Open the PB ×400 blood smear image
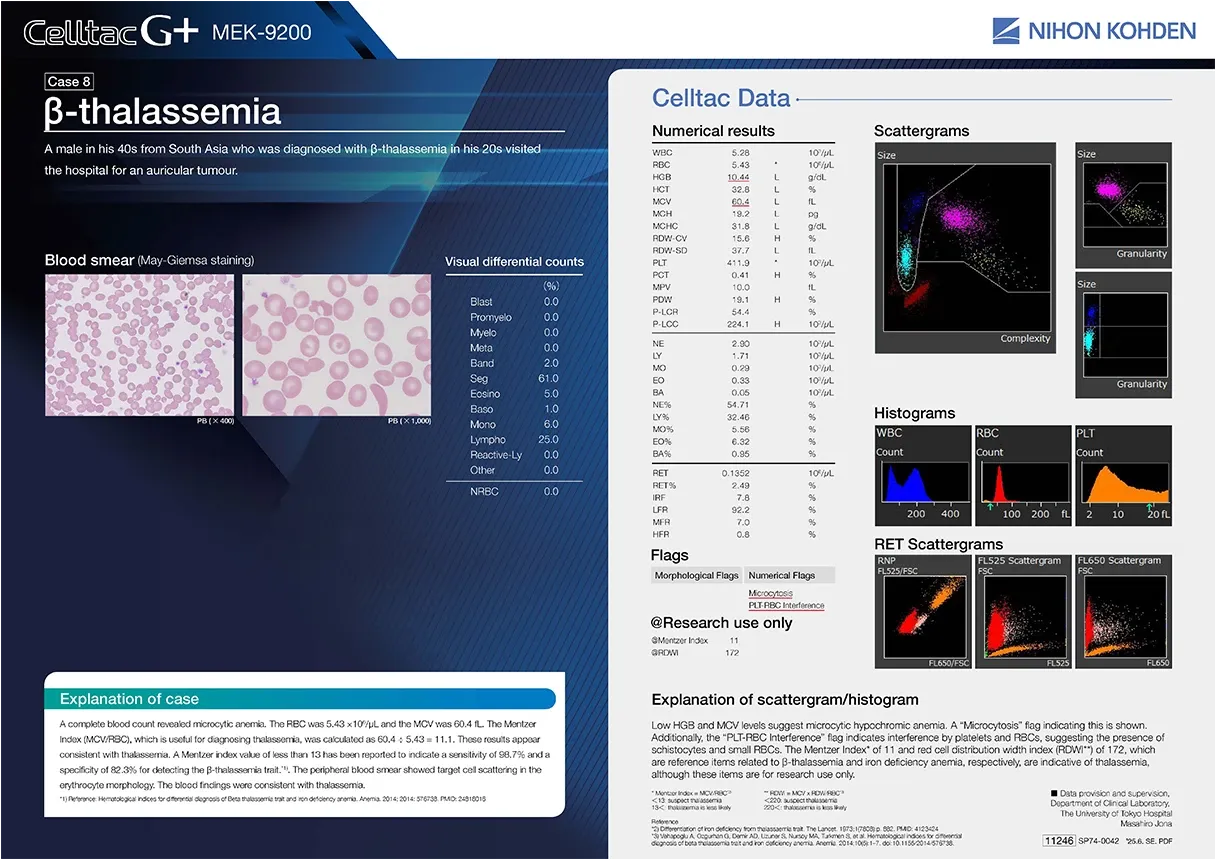 (139, 345)
